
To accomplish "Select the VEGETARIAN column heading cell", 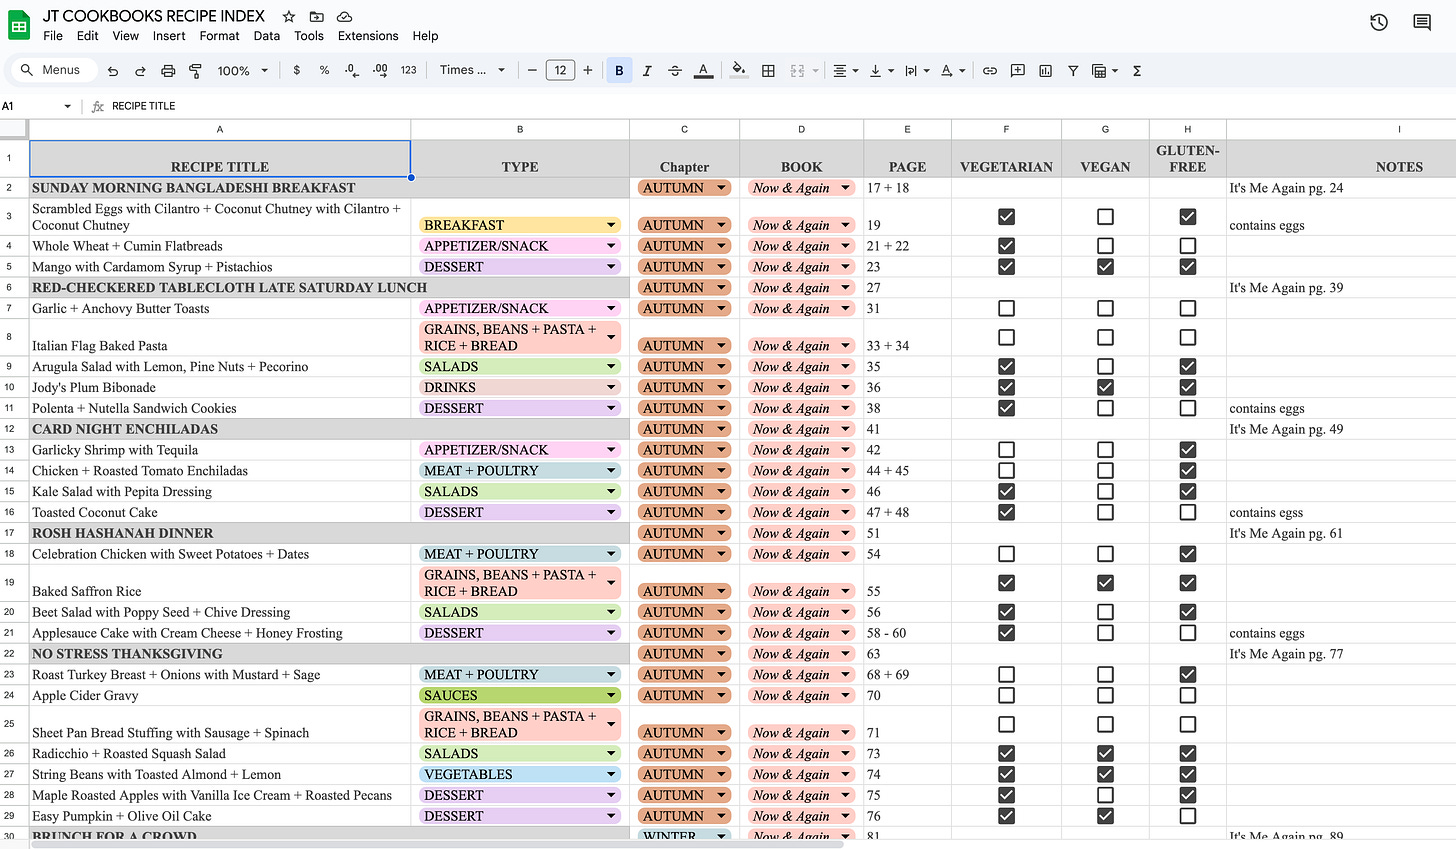I will [1006, 159].
